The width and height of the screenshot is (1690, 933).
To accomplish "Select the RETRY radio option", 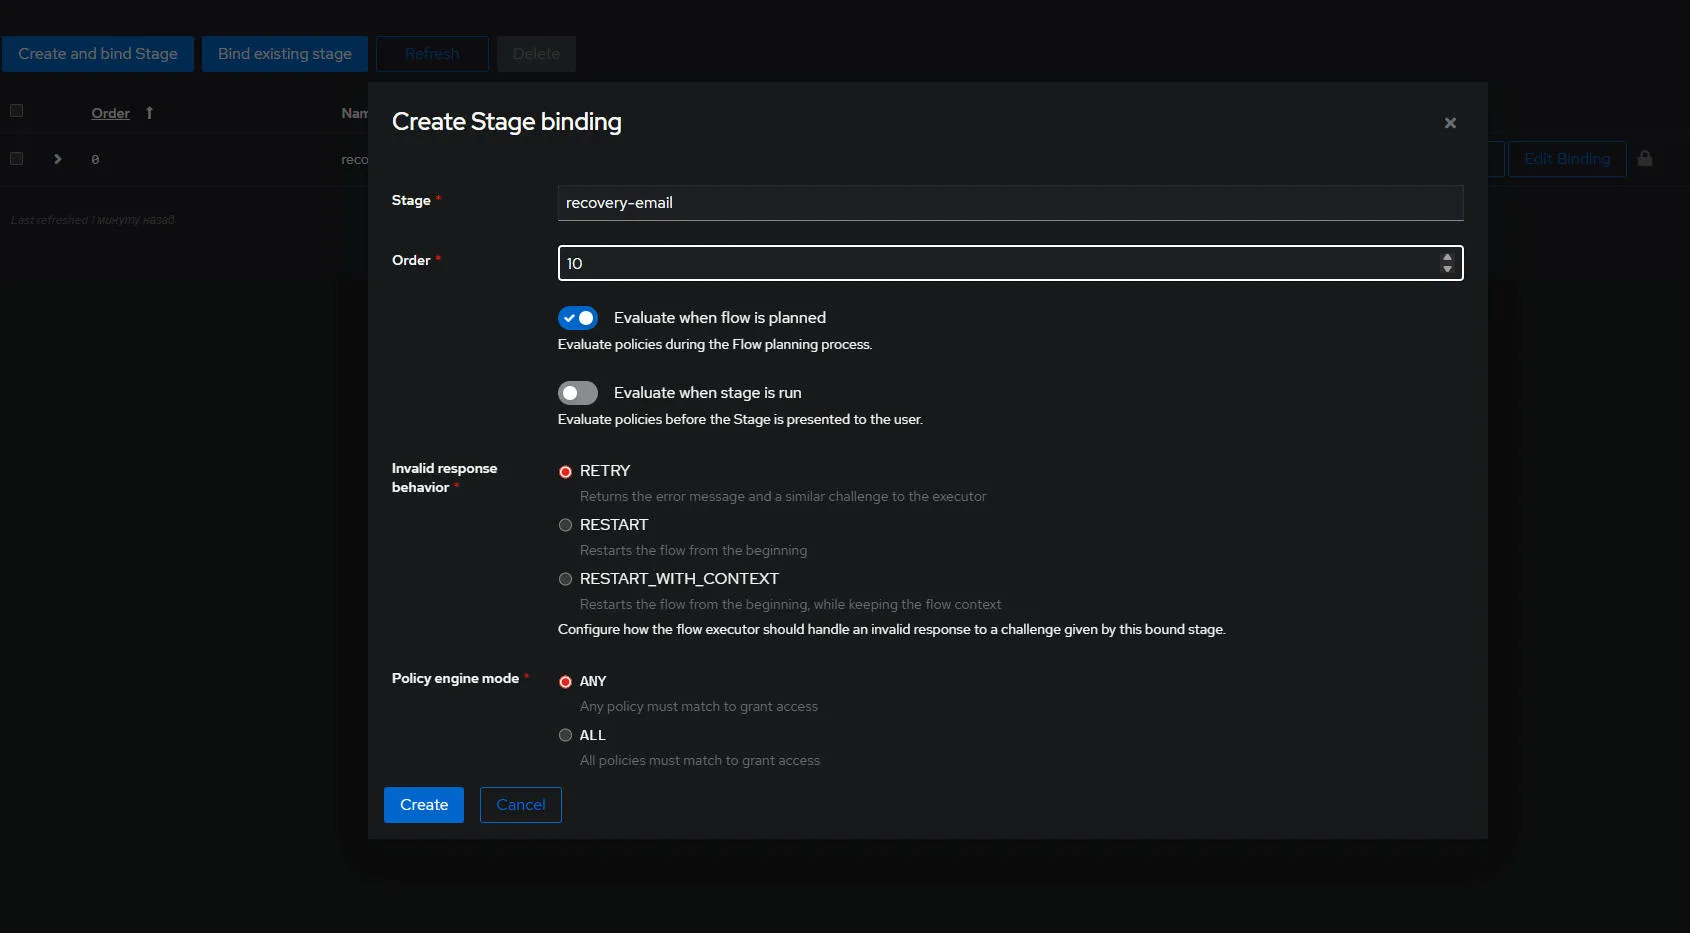I will pyautogui.click(x=566, y=472).
